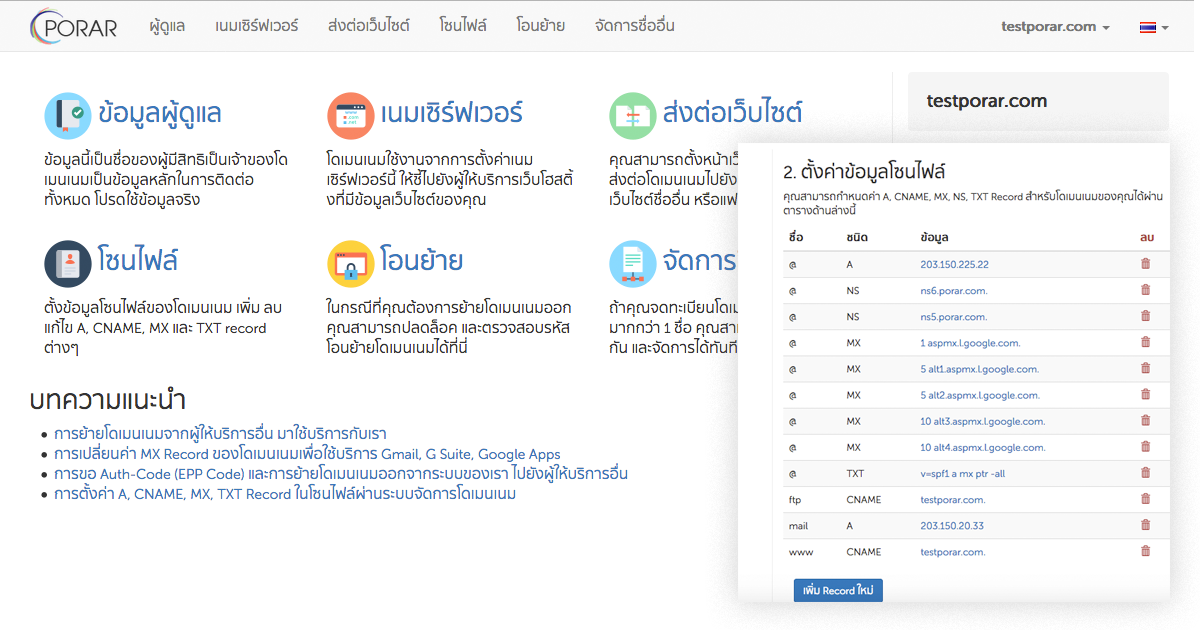Click the 1 aspmx.l.google.com. MX record value
The width and height of the screenshot is (1200, 630).
click(x=979, y=343)
